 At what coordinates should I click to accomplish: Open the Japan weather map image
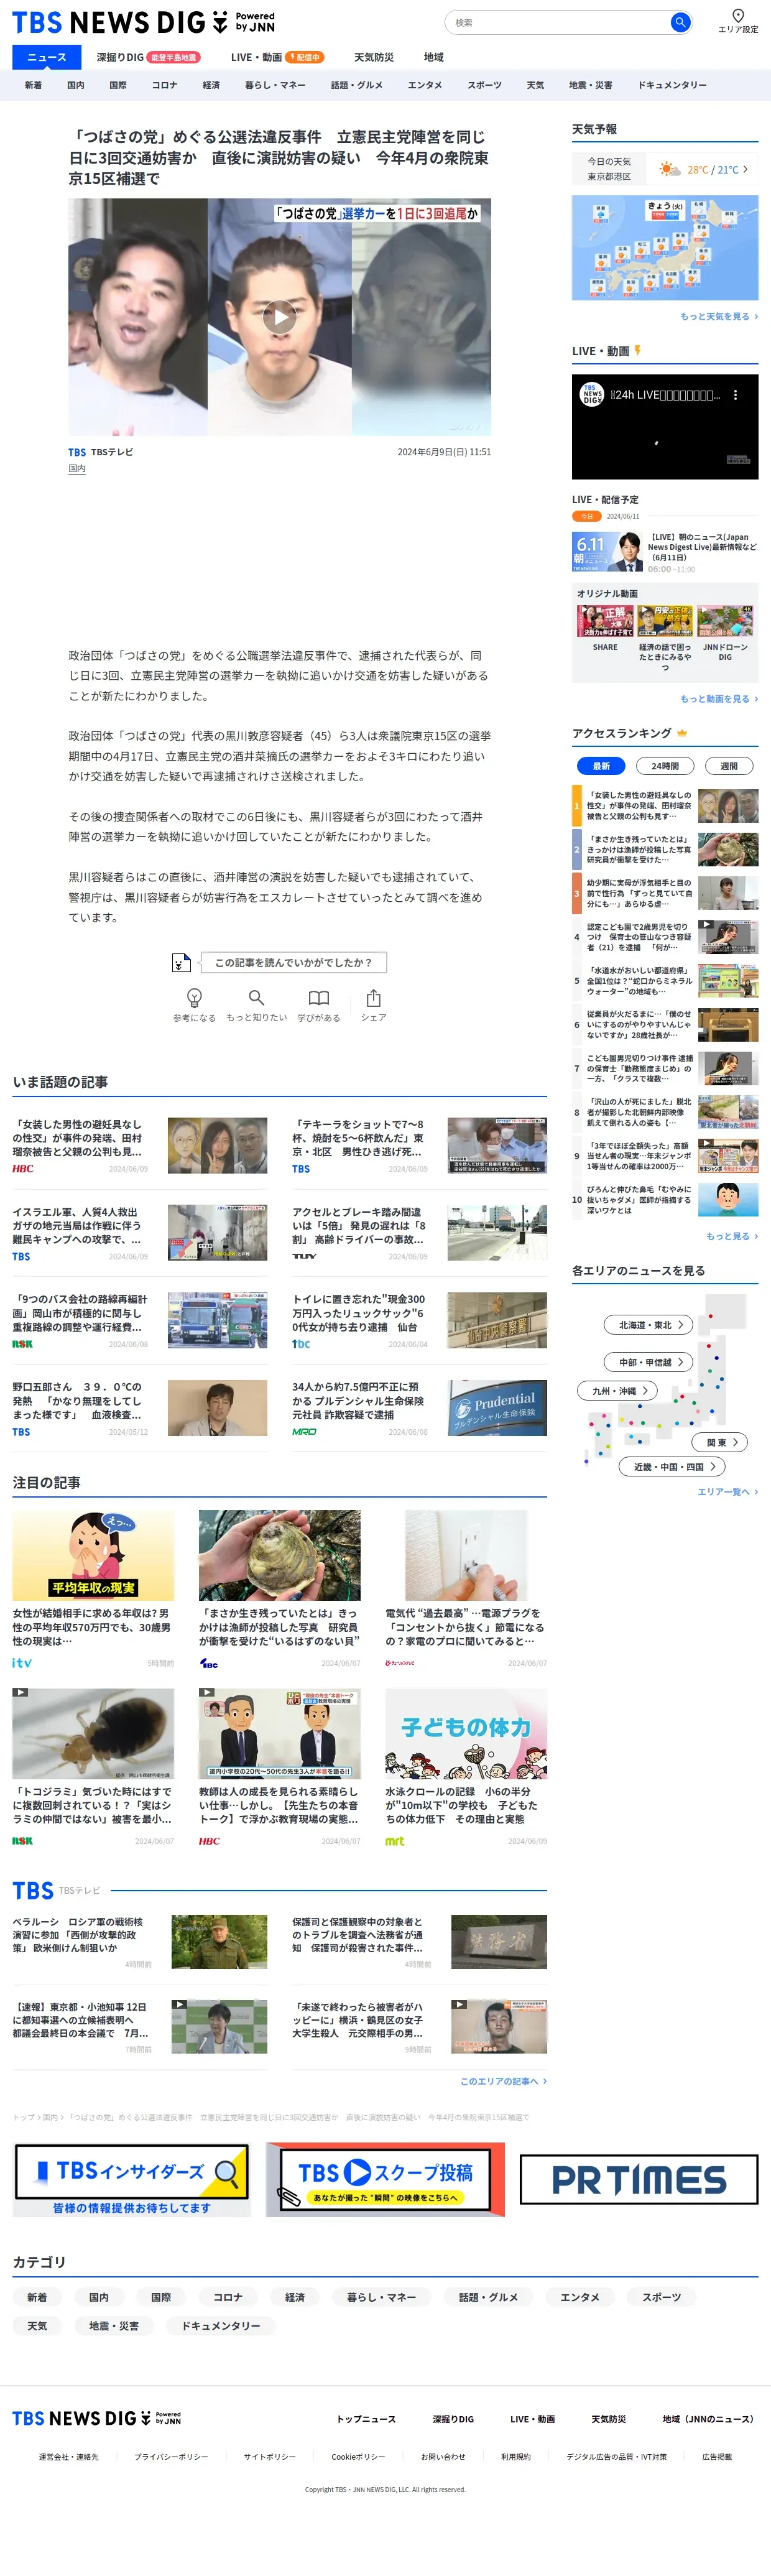[665, 247]
